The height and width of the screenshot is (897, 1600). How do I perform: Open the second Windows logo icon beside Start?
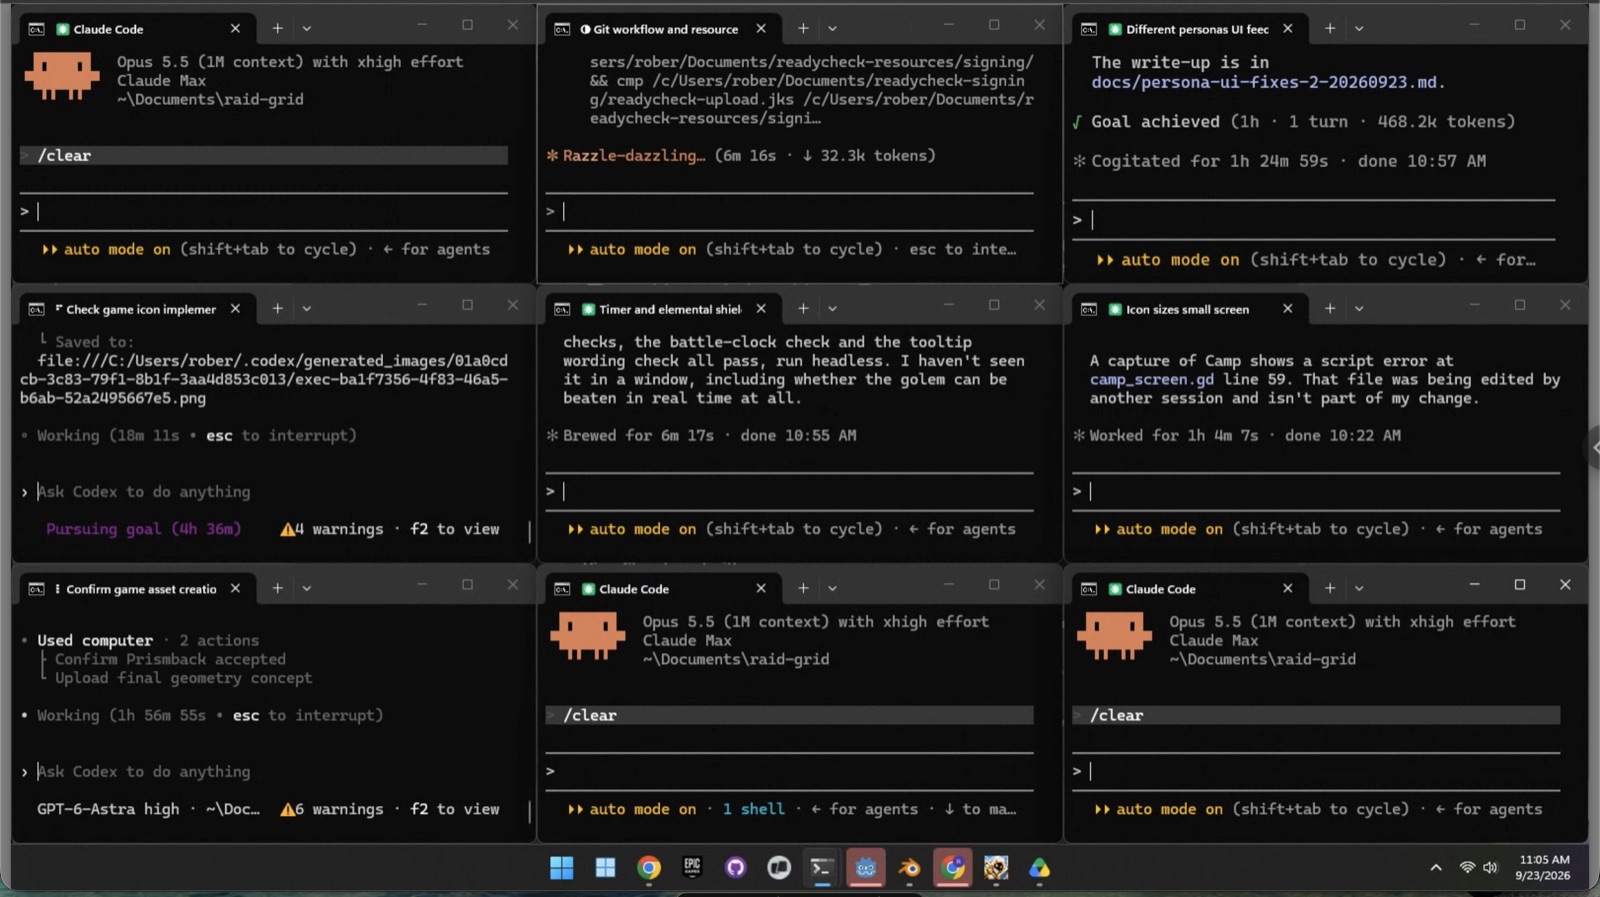click(x=606, y=868)
